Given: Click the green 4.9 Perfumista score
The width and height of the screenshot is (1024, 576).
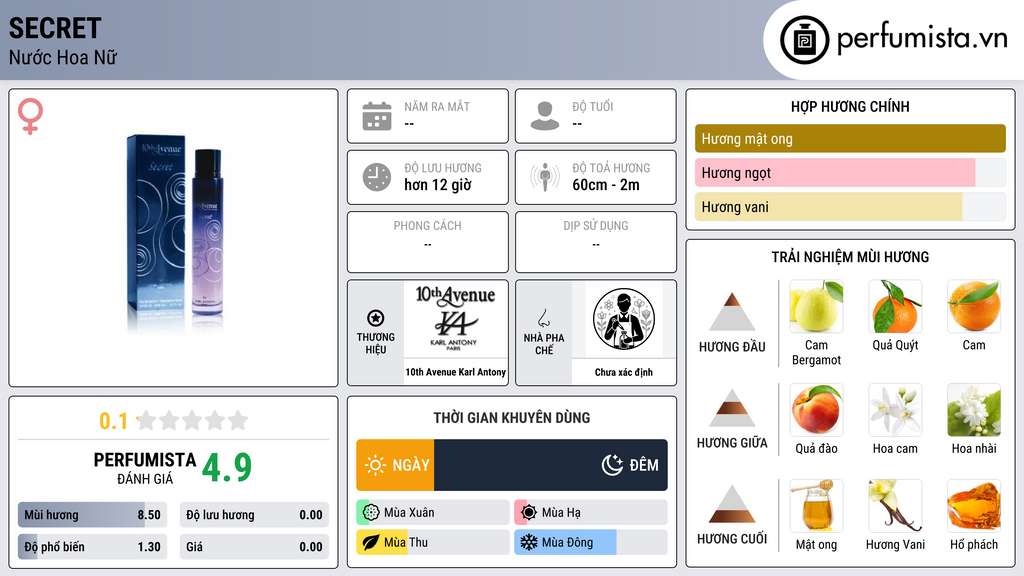Looking at the screenshot, I should (x=227, y=468).
